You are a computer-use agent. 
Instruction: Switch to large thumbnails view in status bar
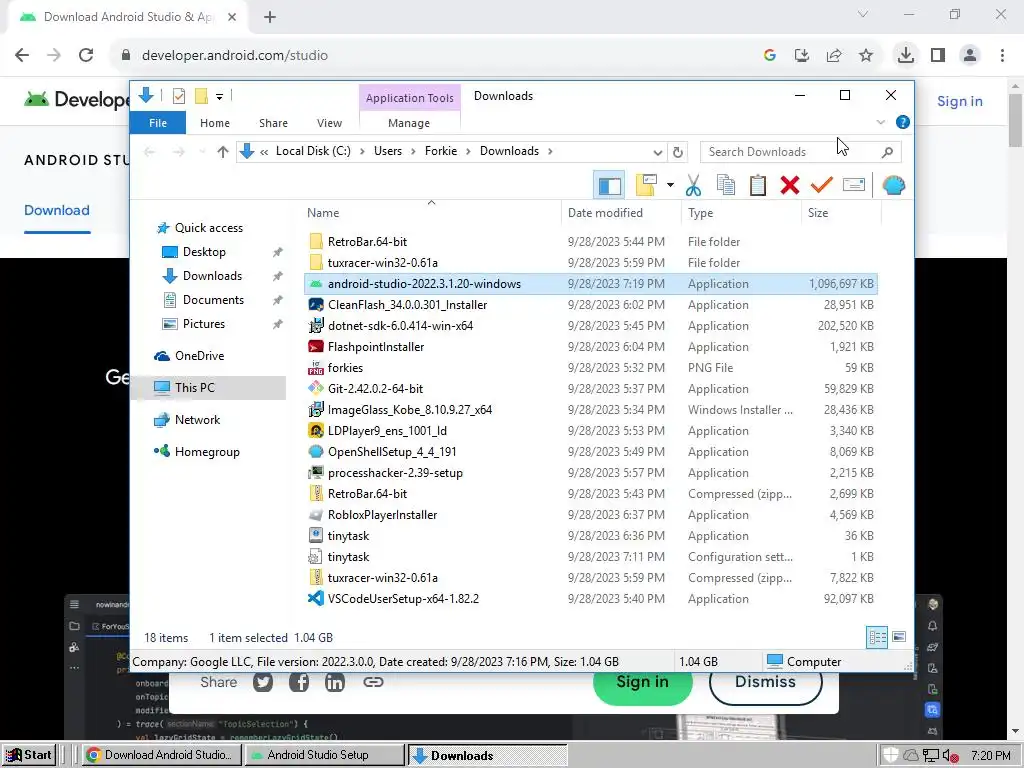click(x=899, y=637)
